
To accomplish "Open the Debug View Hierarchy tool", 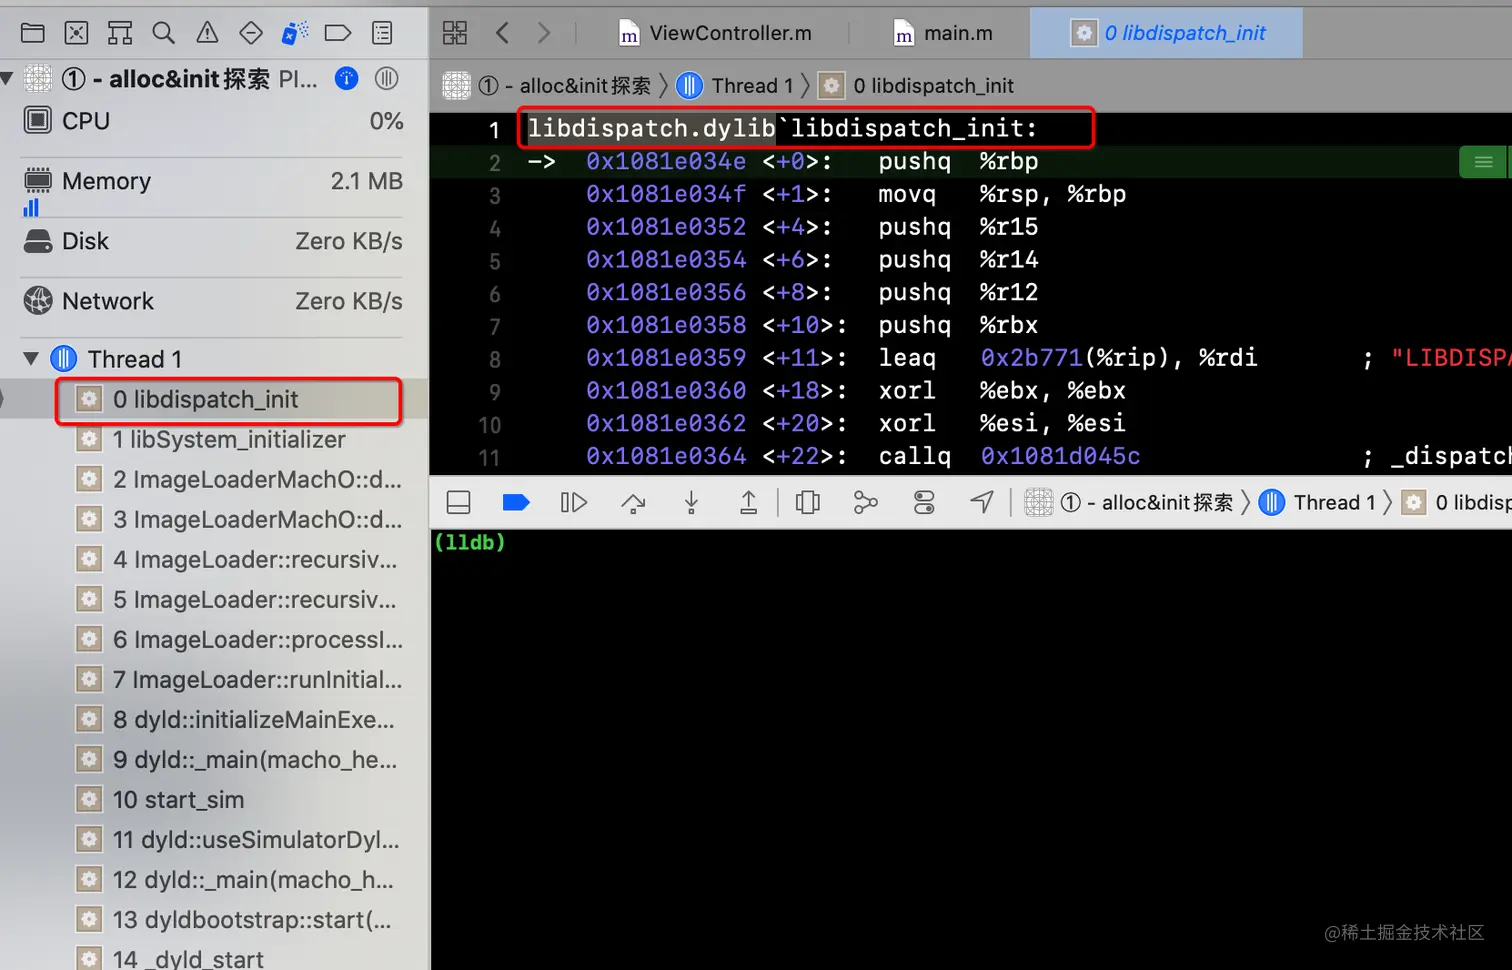I will point(807,502).
